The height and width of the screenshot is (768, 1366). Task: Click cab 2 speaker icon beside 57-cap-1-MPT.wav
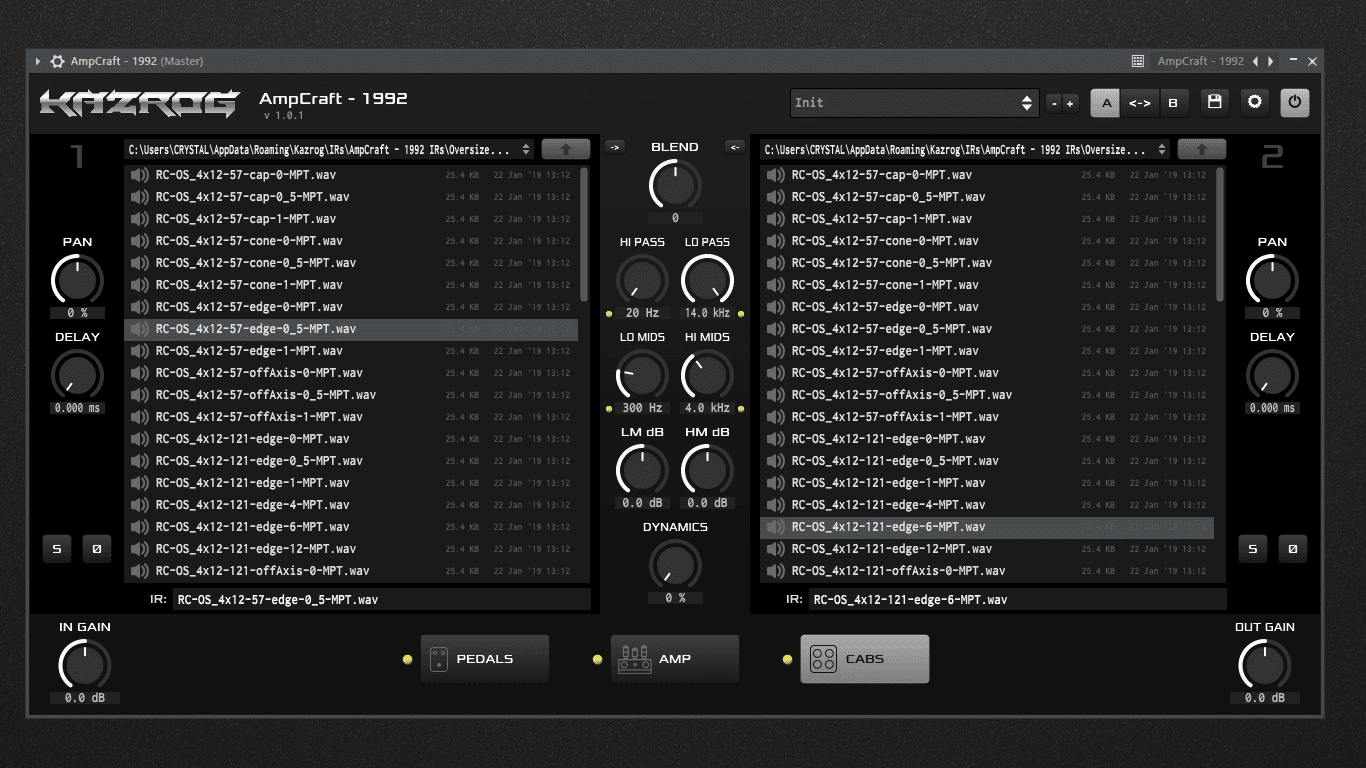point(776,219)
